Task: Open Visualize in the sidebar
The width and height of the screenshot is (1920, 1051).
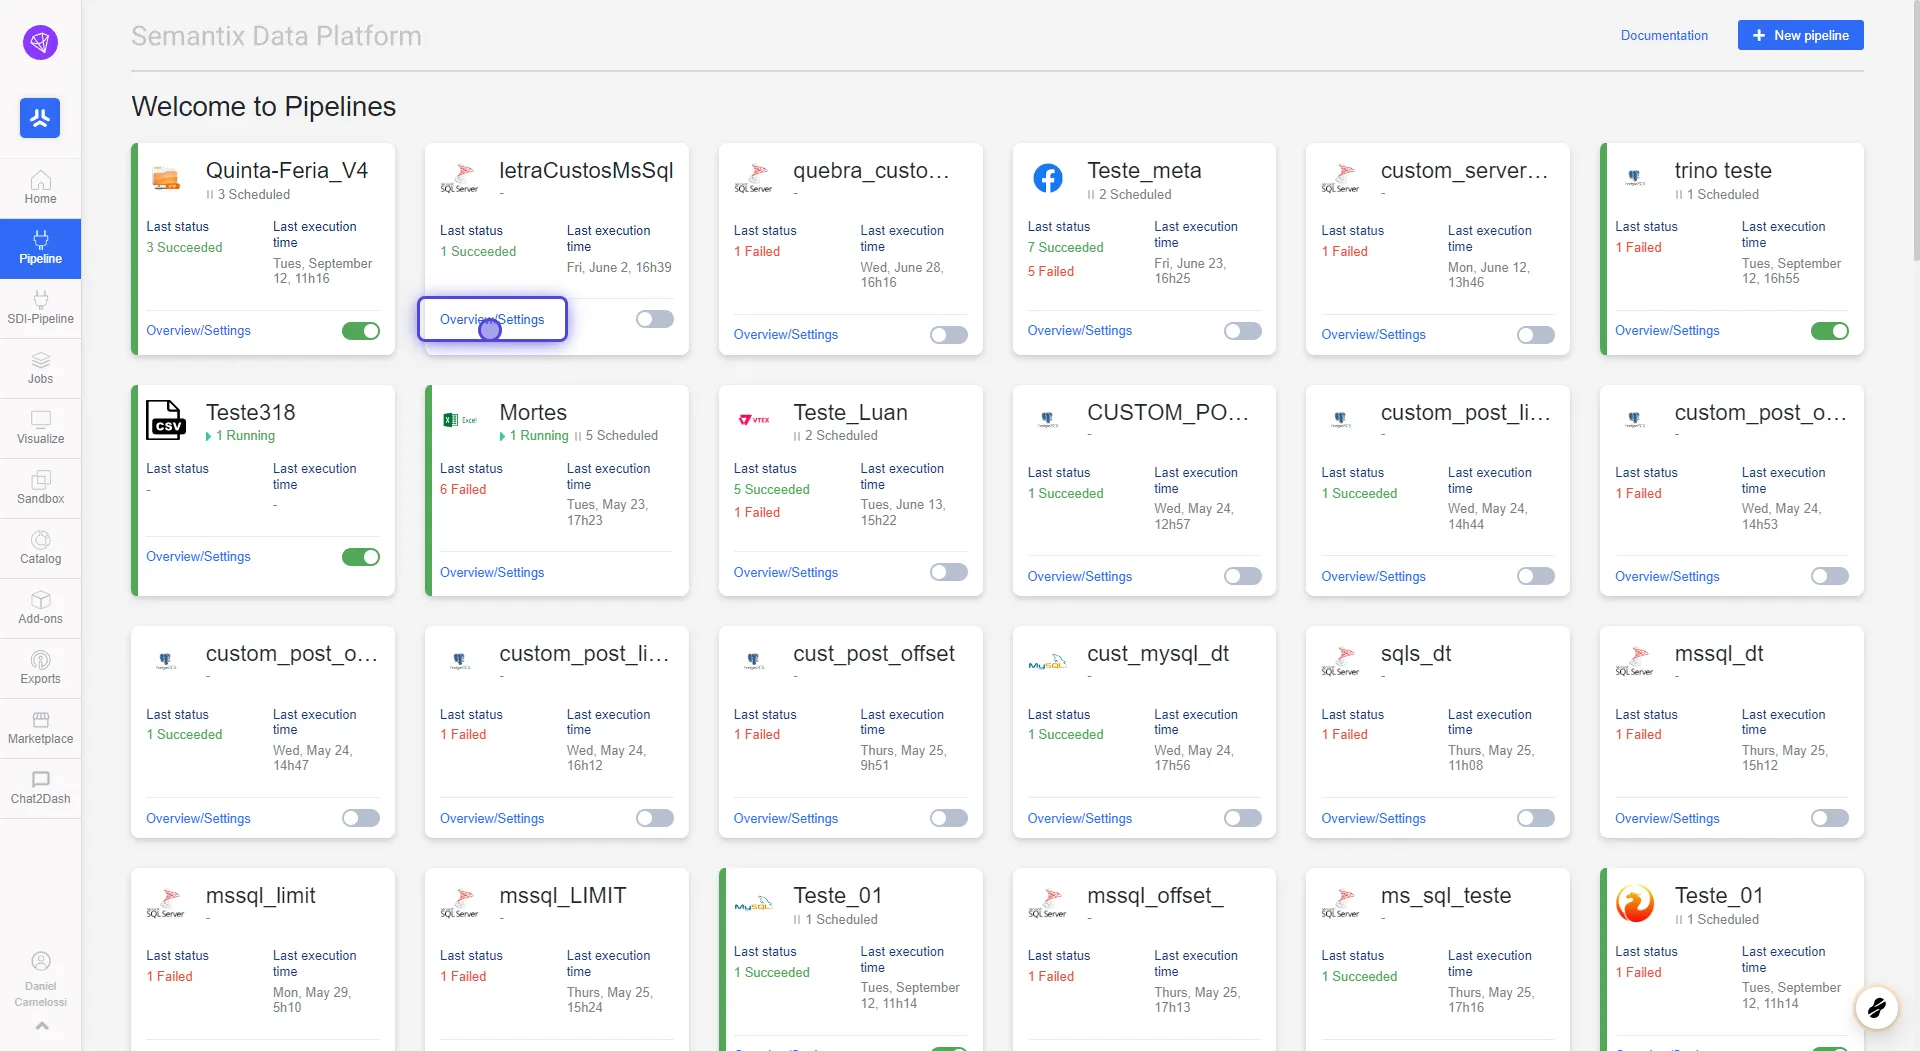Action: click(40, 428)
